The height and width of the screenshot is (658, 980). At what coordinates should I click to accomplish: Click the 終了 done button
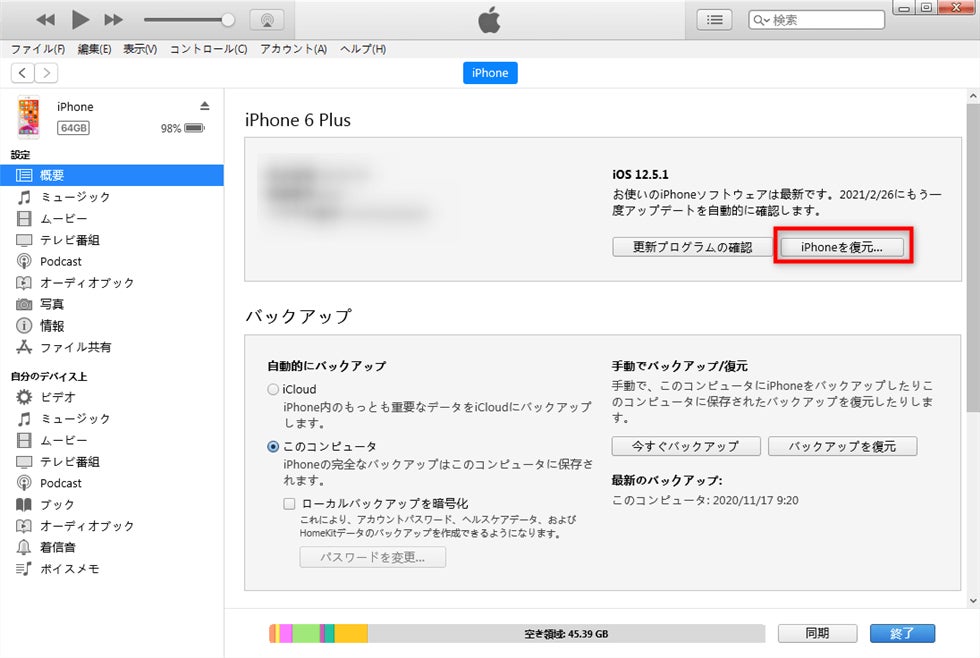coord(902,634)
